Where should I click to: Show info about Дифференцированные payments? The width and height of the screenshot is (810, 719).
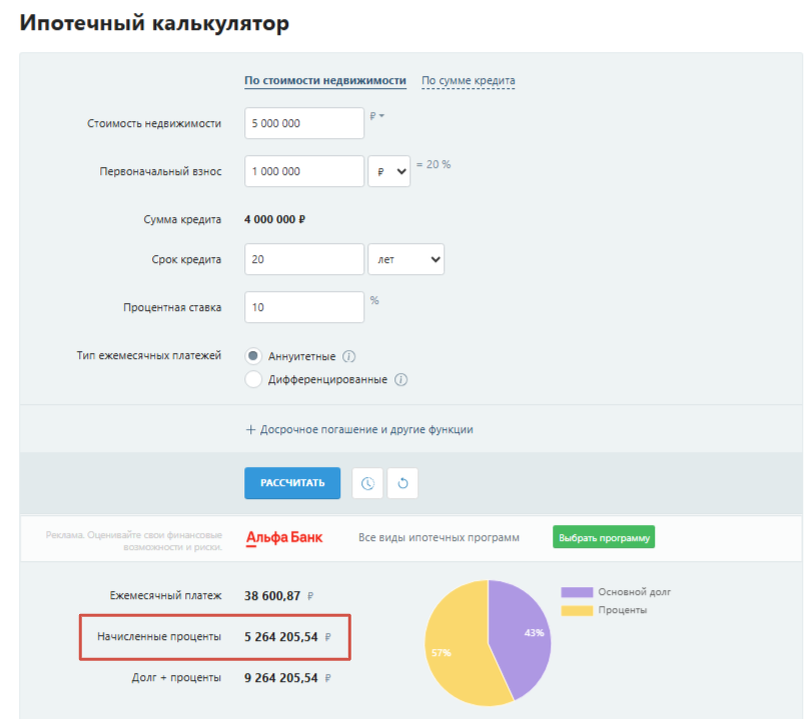click(x=401, y=380)
